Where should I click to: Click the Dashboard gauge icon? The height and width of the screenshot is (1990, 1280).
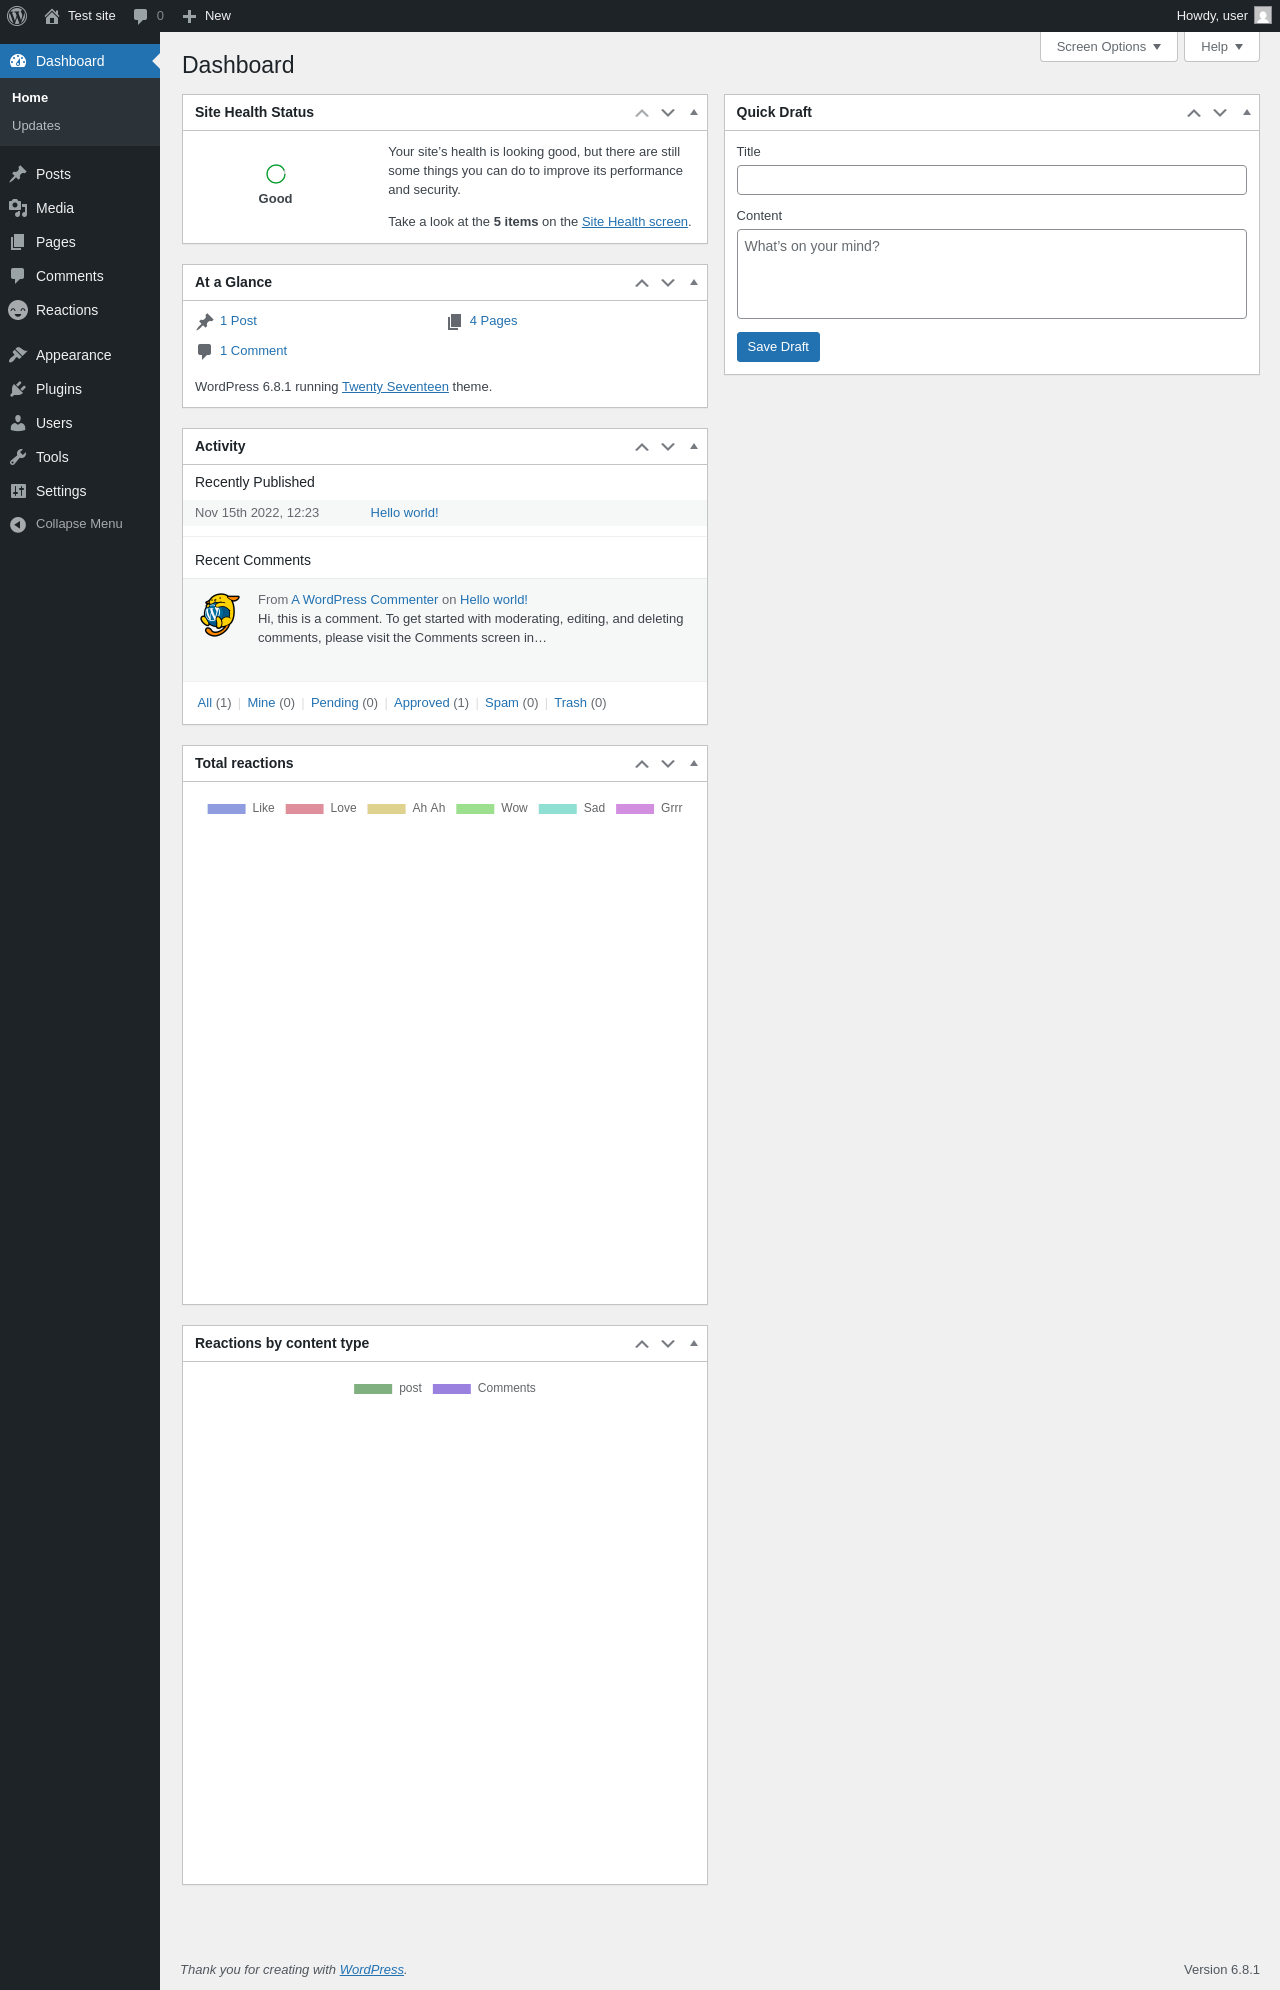pyautogui.click(x=18, y=61)
